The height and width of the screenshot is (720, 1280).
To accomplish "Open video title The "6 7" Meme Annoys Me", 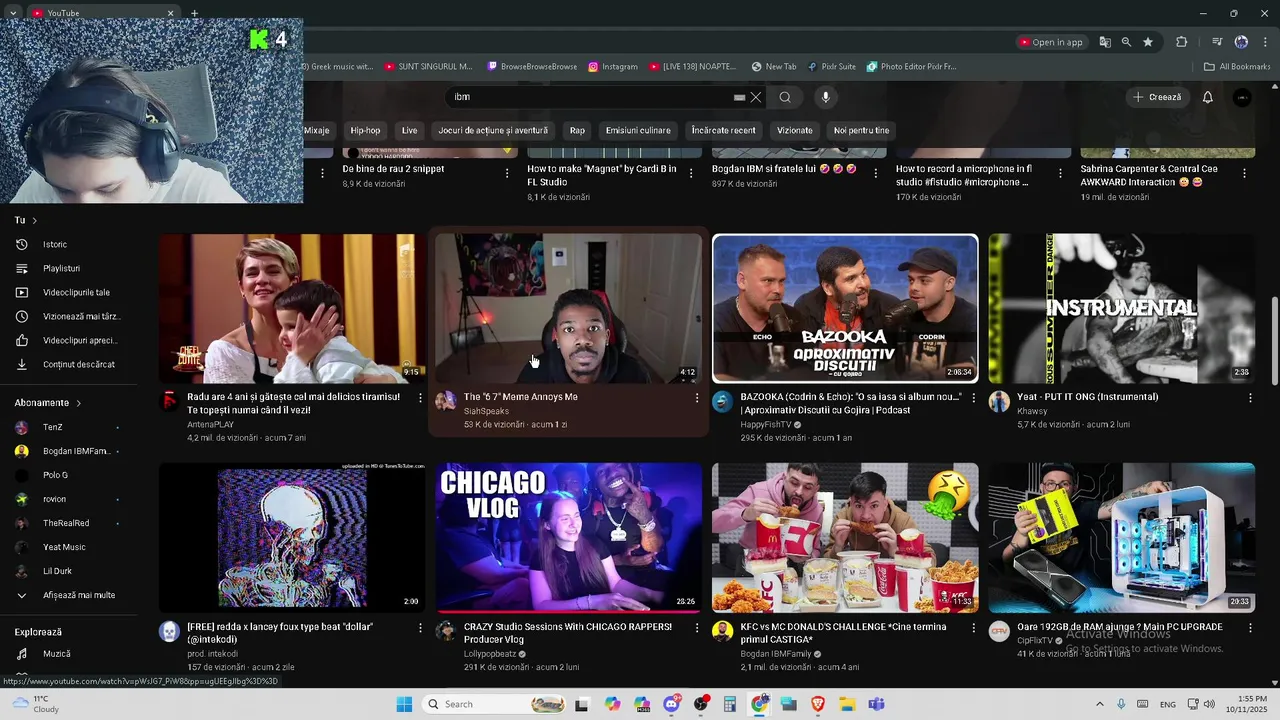I will tap(520, 397).
